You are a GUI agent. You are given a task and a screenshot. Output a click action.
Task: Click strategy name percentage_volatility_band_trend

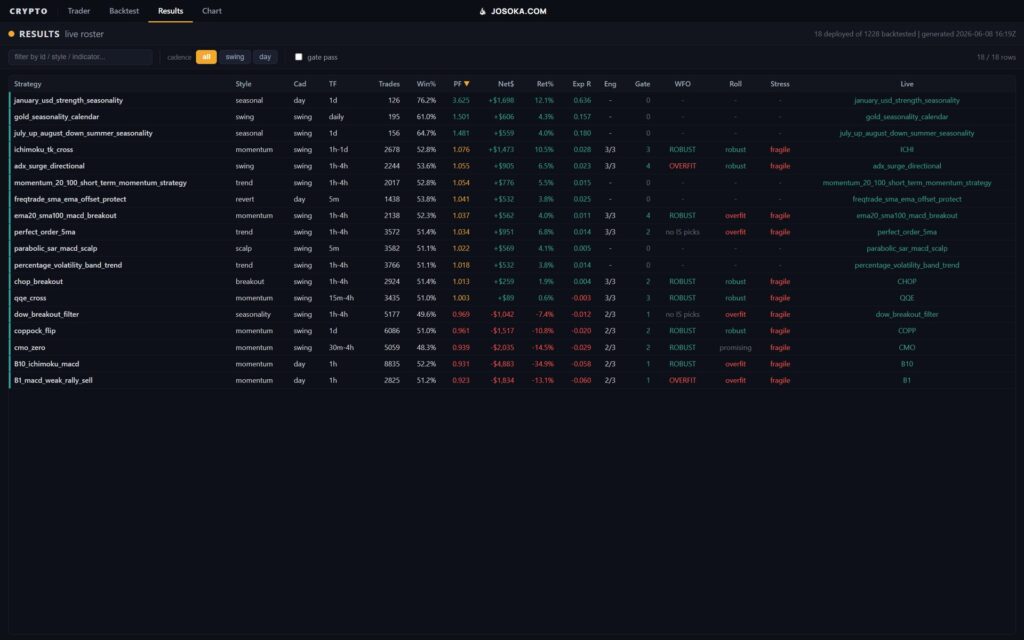click(x=68, y=265)
